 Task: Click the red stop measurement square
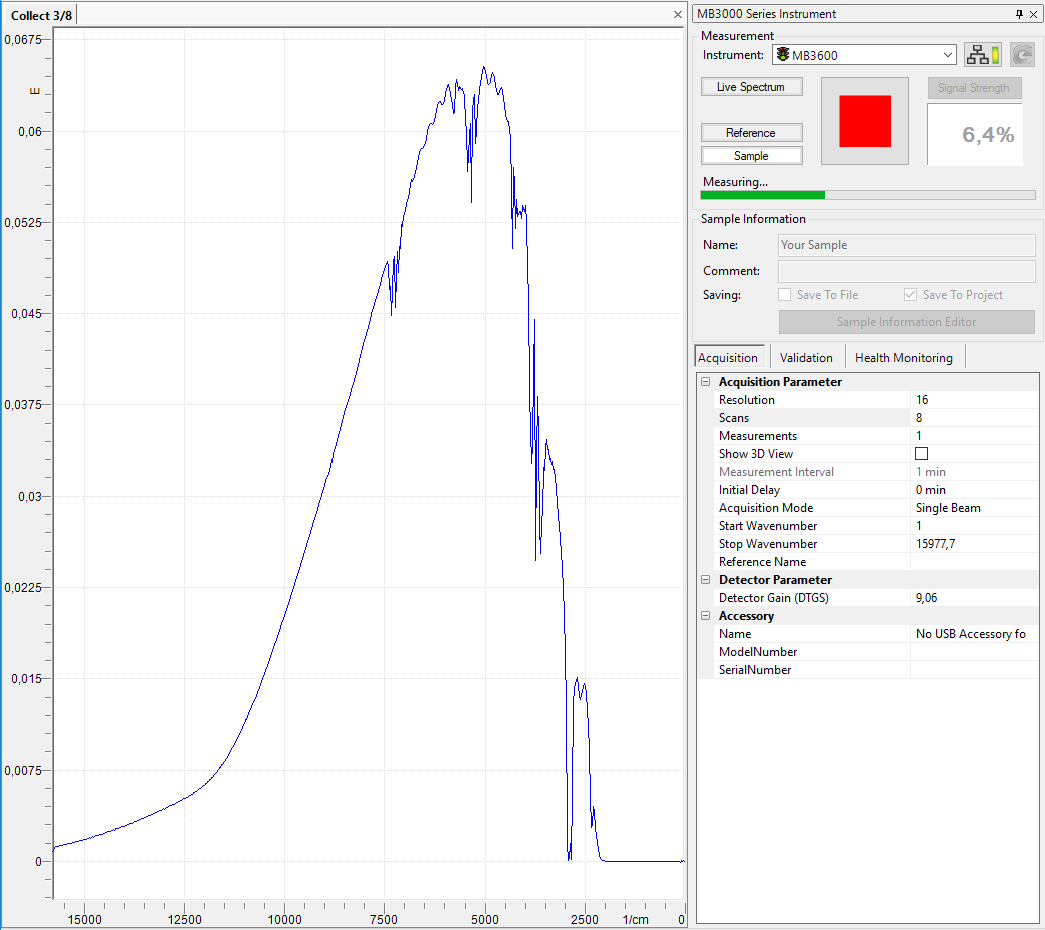pyautogui.click(x=865, y=121)
